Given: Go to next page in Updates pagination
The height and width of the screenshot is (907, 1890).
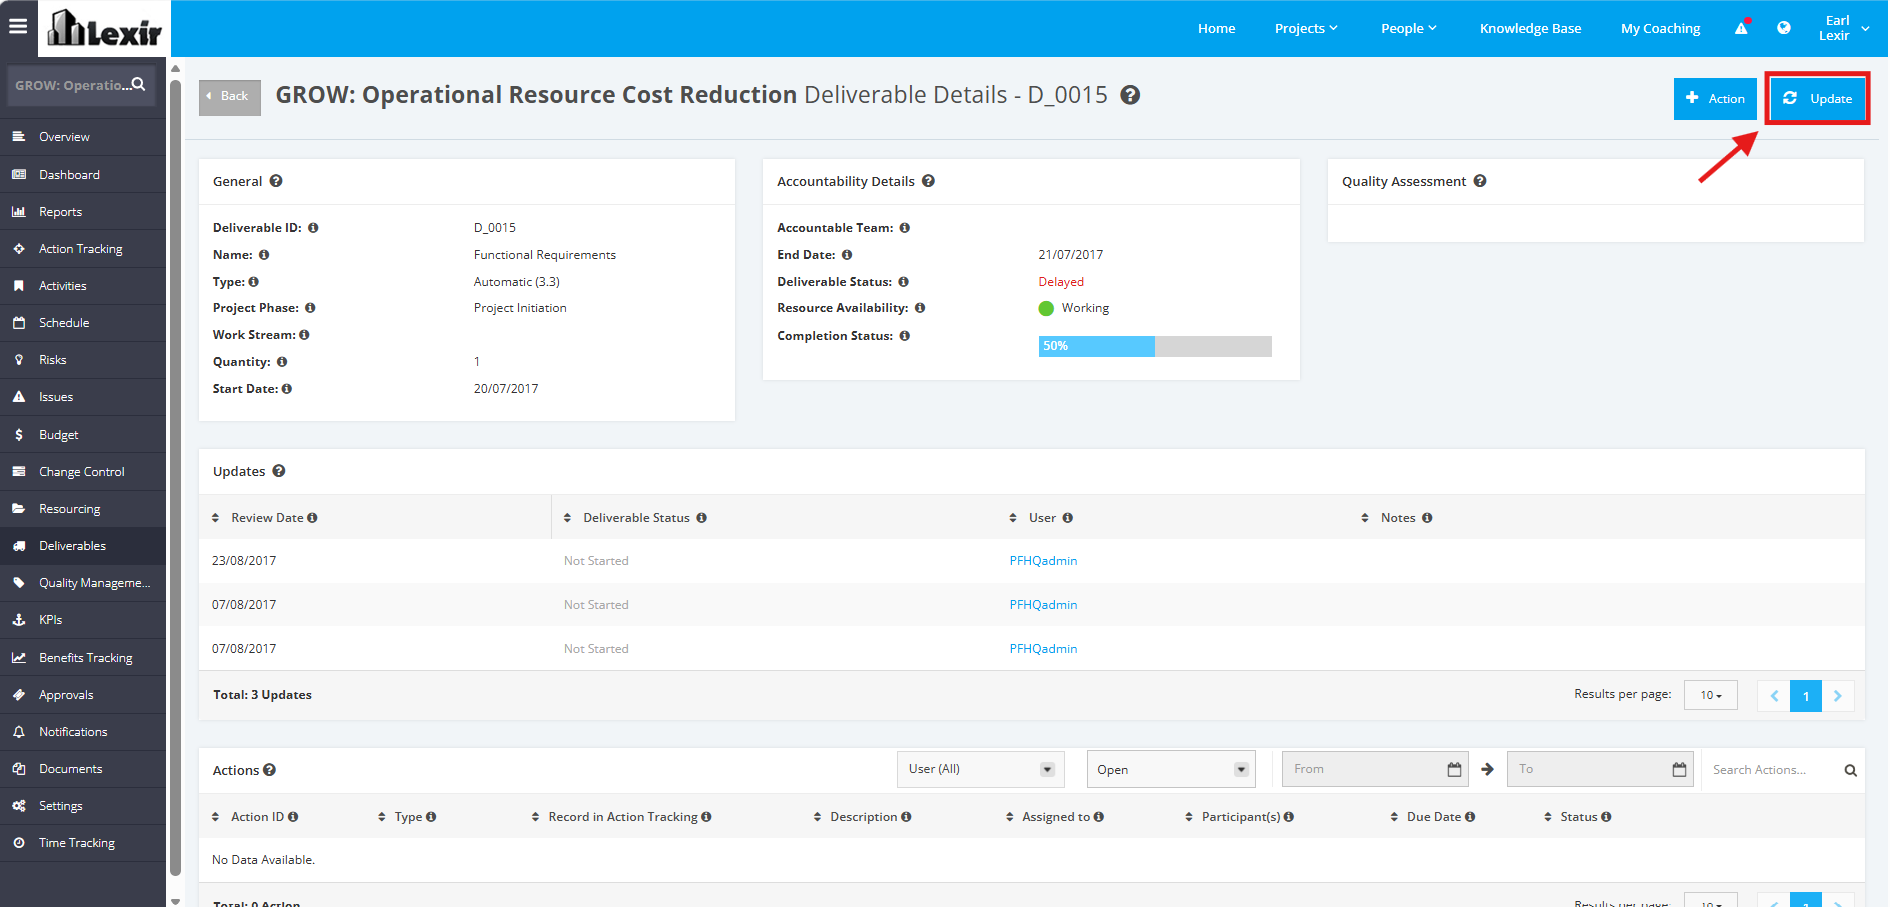Looking at the screenshot, I should 1838,696.
